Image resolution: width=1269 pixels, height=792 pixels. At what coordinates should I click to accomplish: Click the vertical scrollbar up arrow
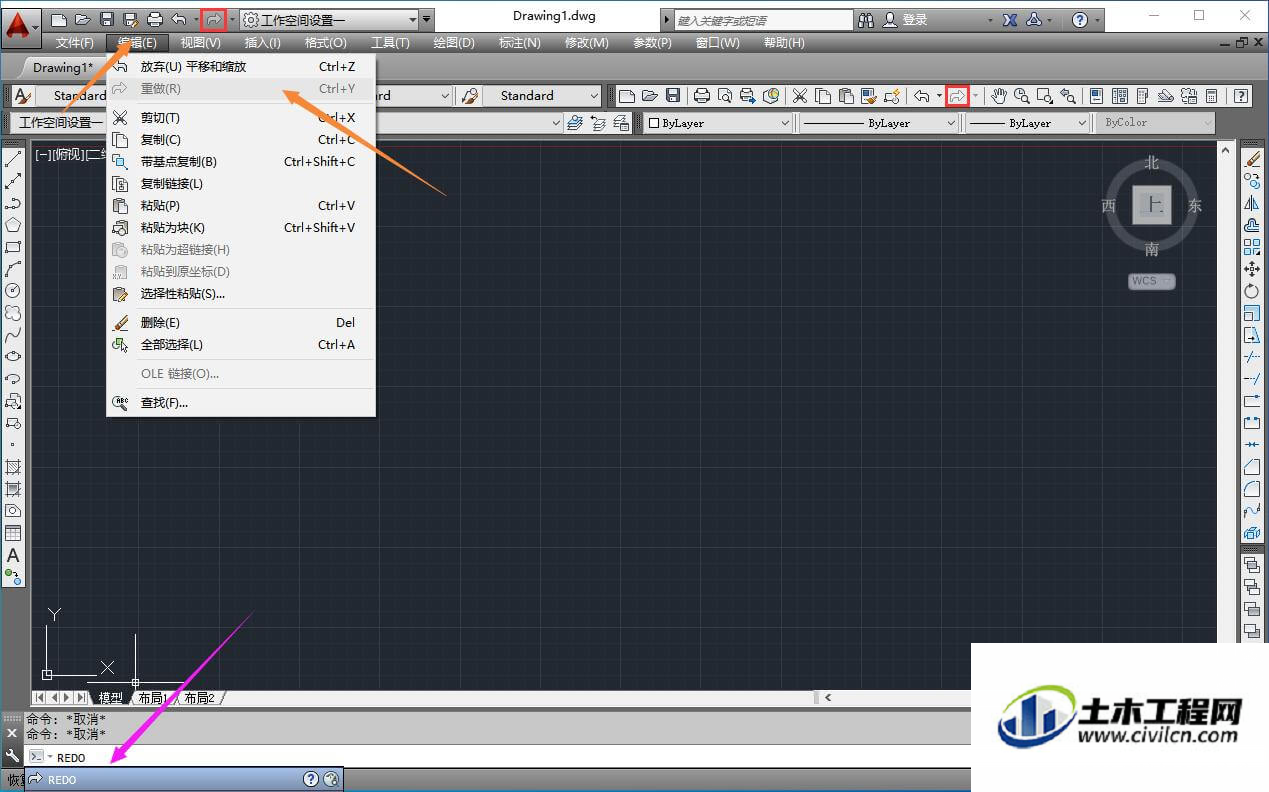click(x=1225, y=151)
